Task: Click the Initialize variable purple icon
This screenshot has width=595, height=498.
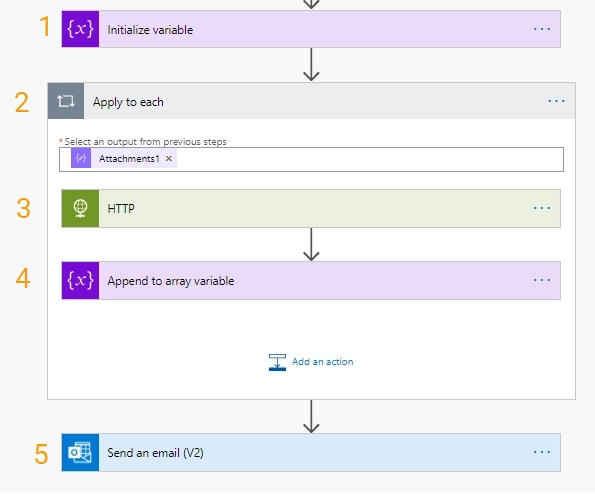Action: (80, 29)
